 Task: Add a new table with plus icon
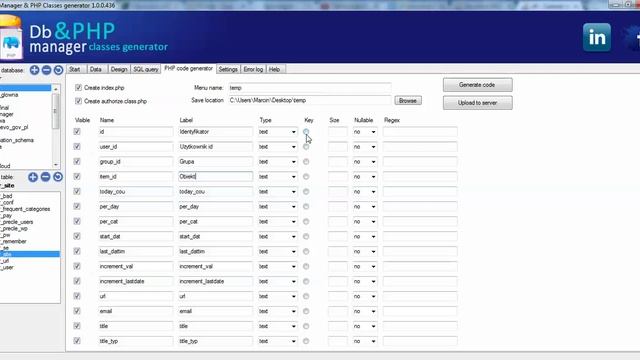pyautogui.click(x=33, y=177)
